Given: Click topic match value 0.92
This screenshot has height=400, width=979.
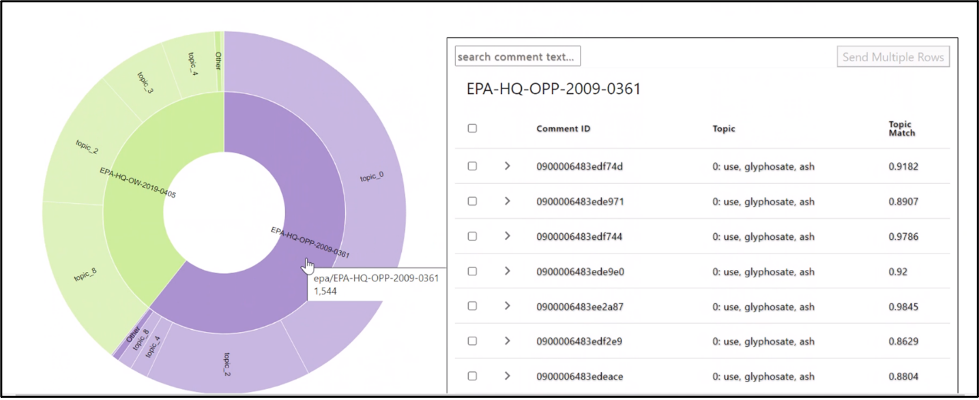Looking at the screenshot, I should [x=898, y=271].
